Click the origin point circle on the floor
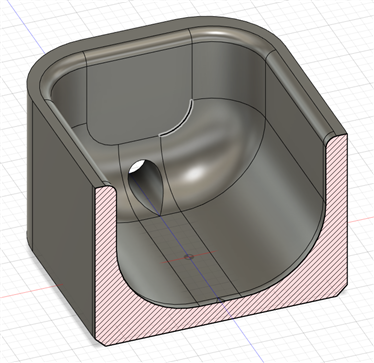The height and width of the screenshot is (363, 374). click(189, 257)
